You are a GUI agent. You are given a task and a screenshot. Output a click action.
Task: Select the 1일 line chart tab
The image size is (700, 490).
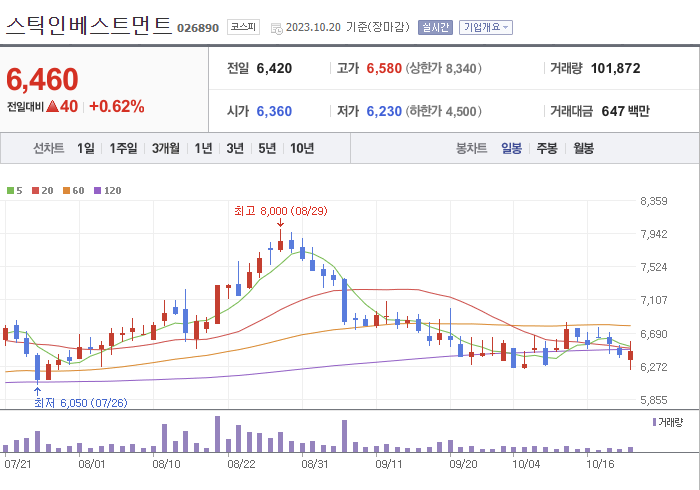click(x=86, y=148)
